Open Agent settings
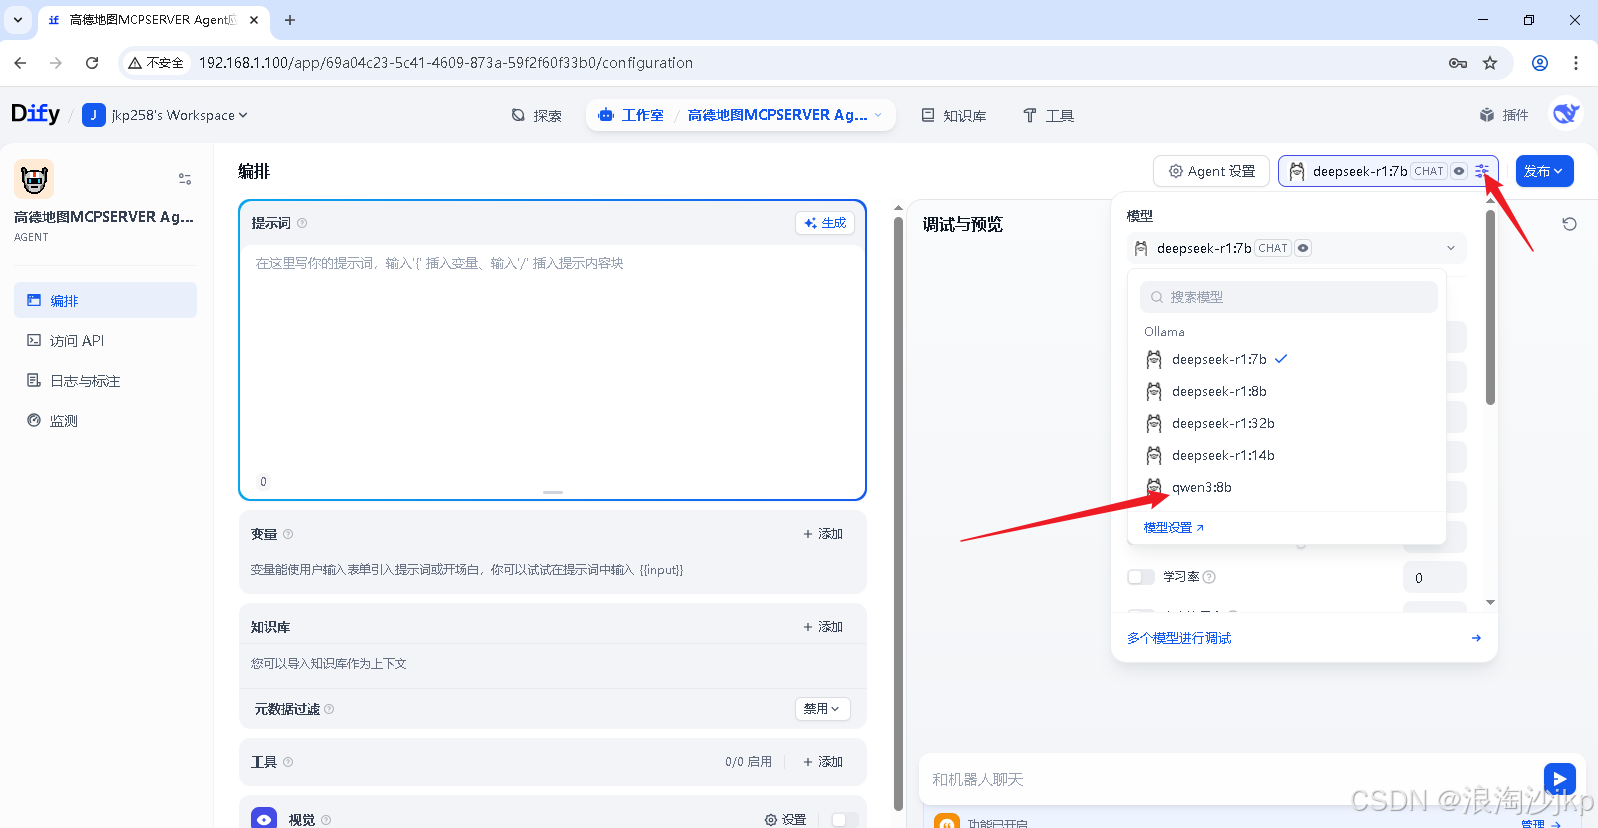The height and width of the screenshot is (828, 1598). point(1211,171)
